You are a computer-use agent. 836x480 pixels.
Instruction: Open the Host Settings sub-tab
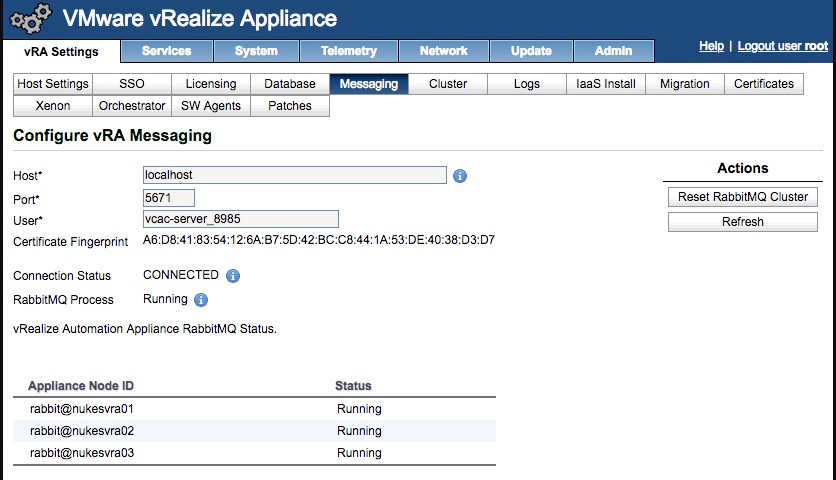point(53,84)
